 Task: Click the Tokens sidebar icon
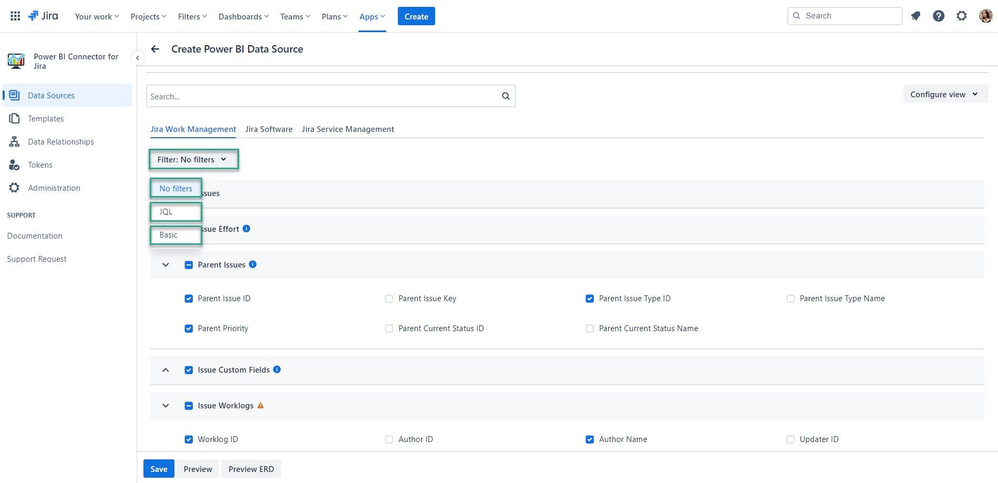(x=14, y=165)
